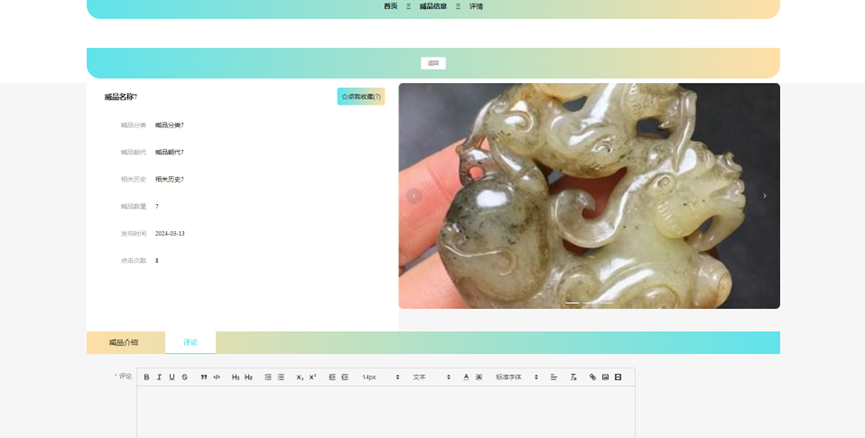
Task: Decrease indent in the editor
Action: coord(332,377)
